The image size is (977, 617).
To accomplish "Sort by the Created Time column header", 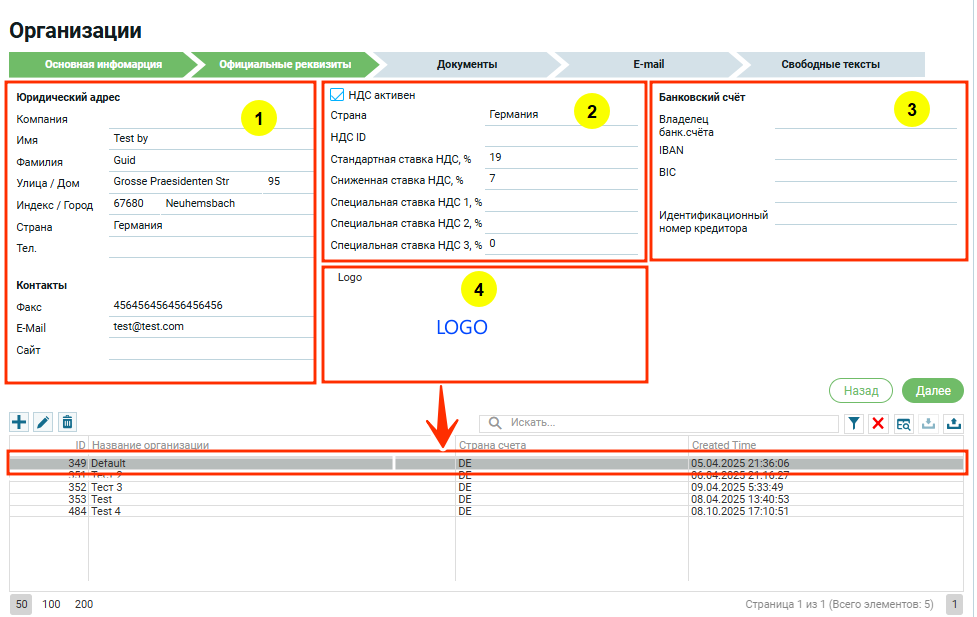I will (x=723, y=445).
